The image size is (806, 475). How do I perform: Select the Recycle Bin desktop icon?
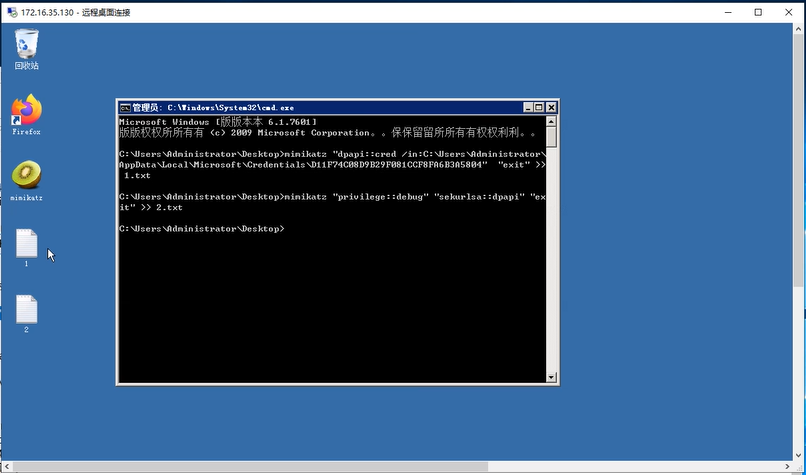(26, 49)
